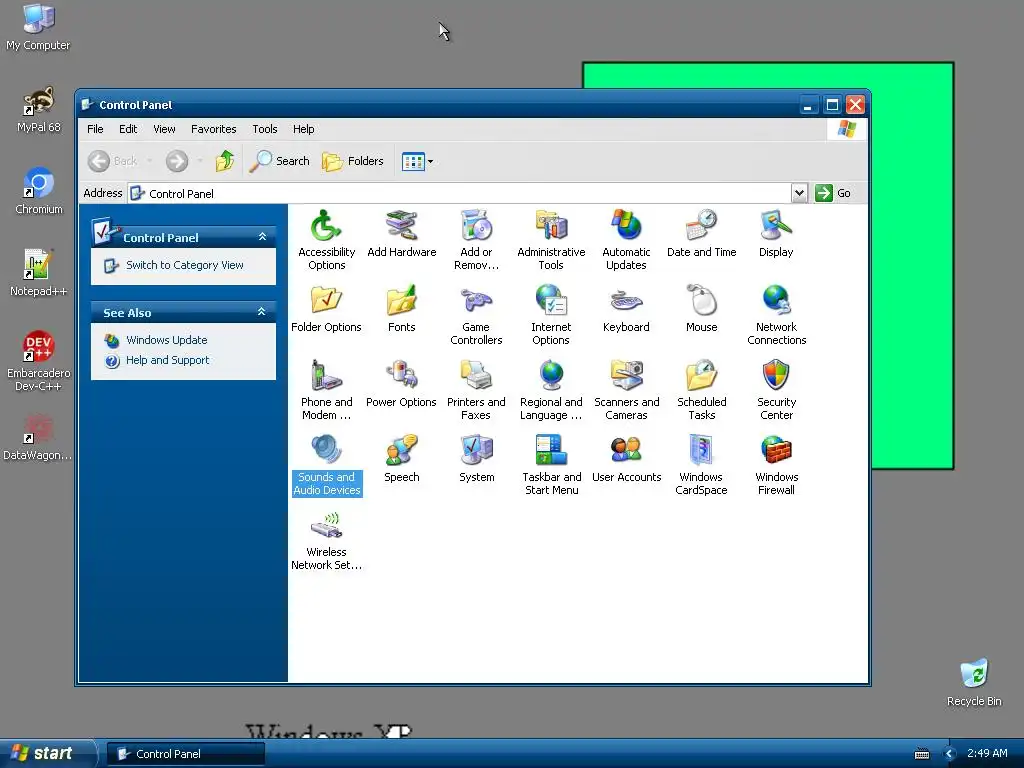Open User Accounts applet
The image size is (1024, 768).
626,460
